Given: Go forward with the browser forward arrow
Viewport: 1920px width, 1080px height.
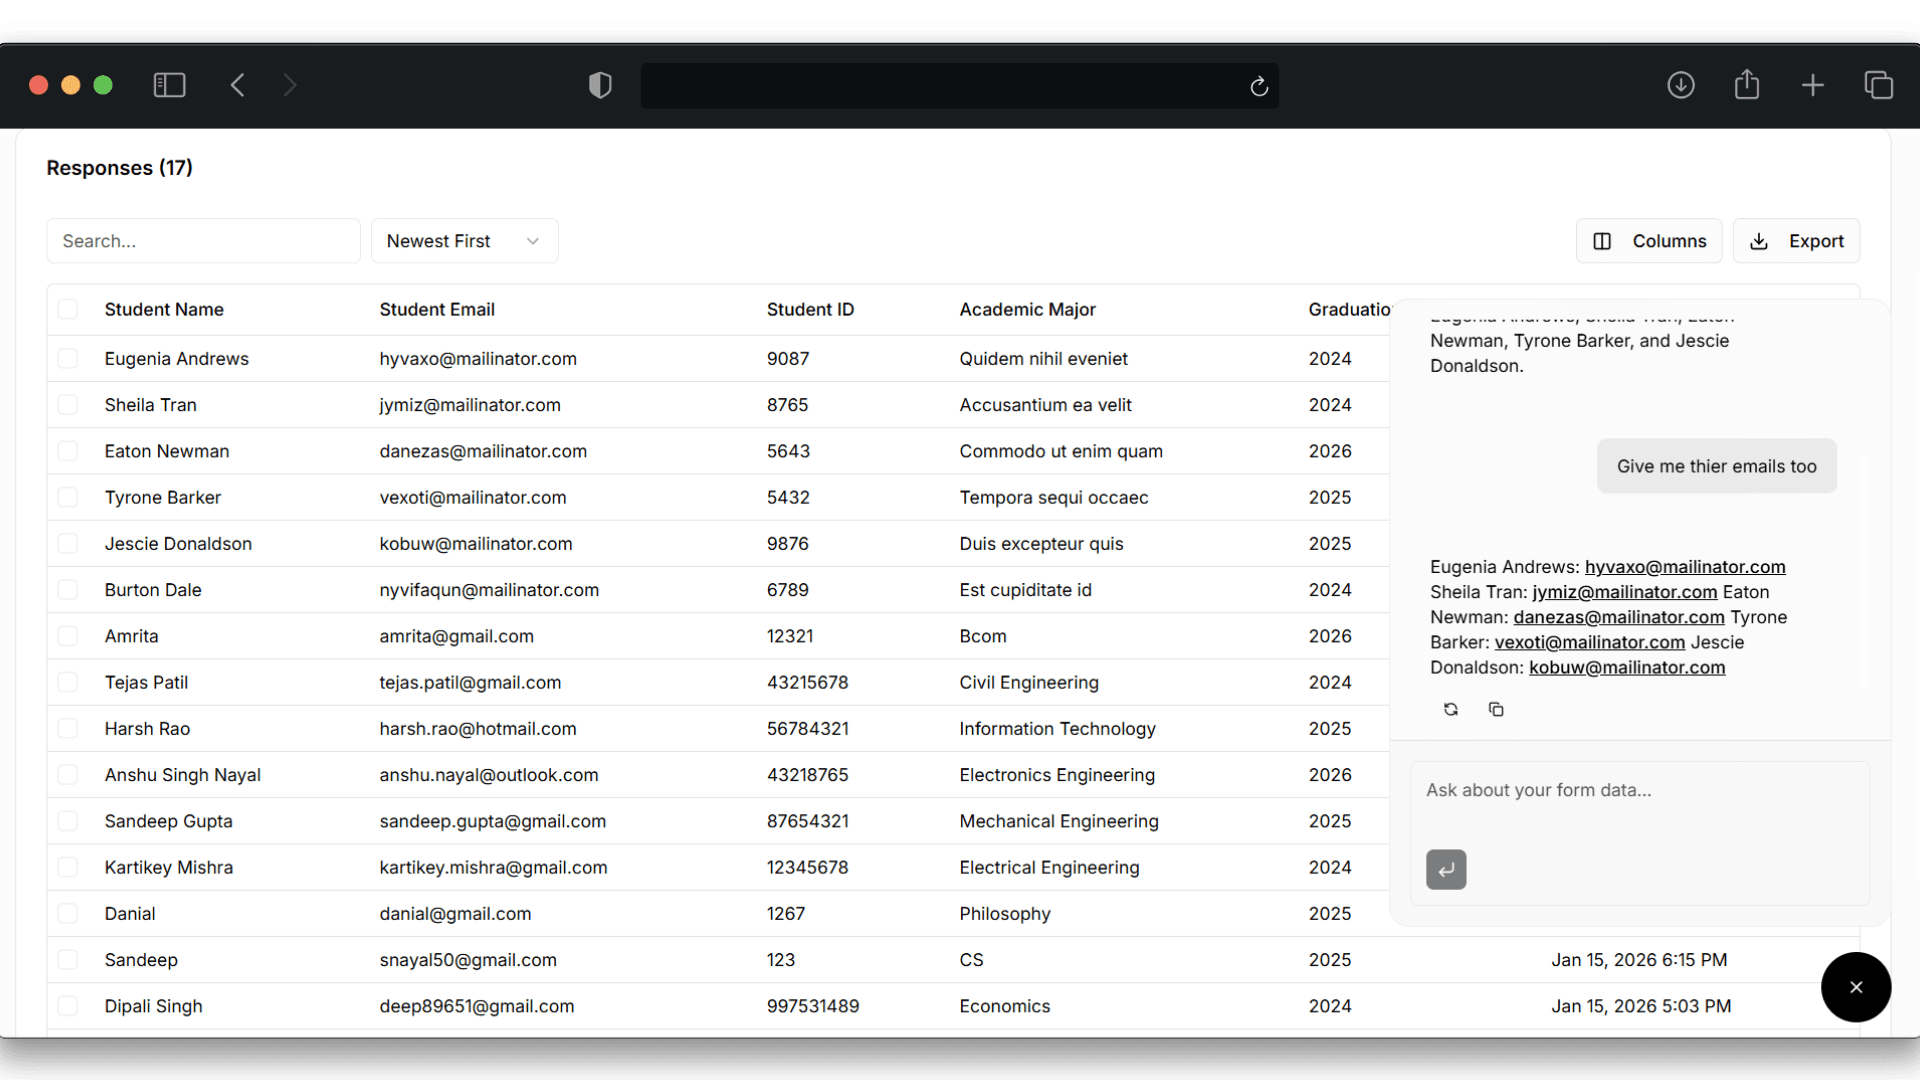Looking at the screenshot, I should 290,85.
